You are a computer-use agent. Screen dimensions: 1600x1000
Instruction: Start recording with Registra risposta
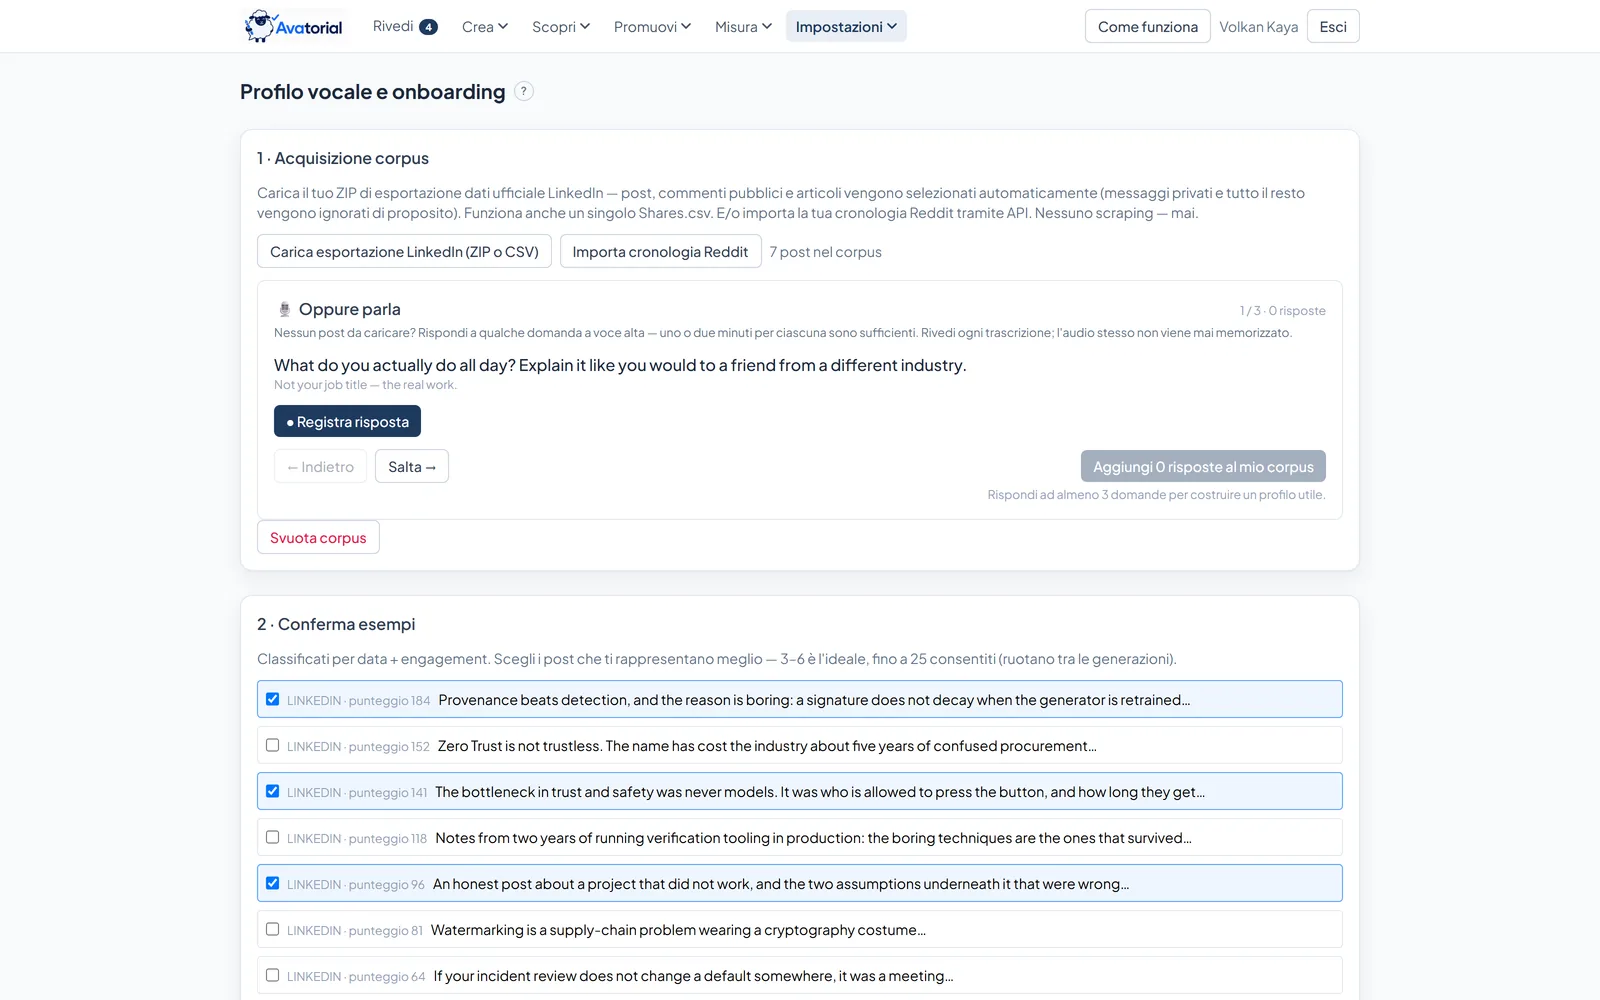tap(347, 422)
